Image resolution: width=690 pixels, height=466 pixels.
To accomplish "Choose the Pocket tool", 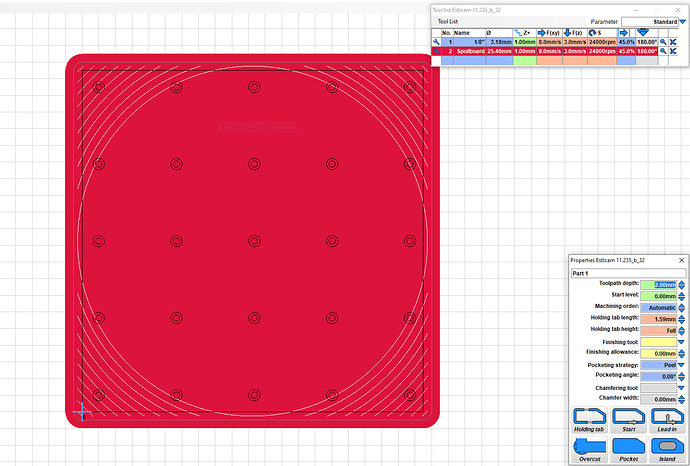I will pos(628,450).
